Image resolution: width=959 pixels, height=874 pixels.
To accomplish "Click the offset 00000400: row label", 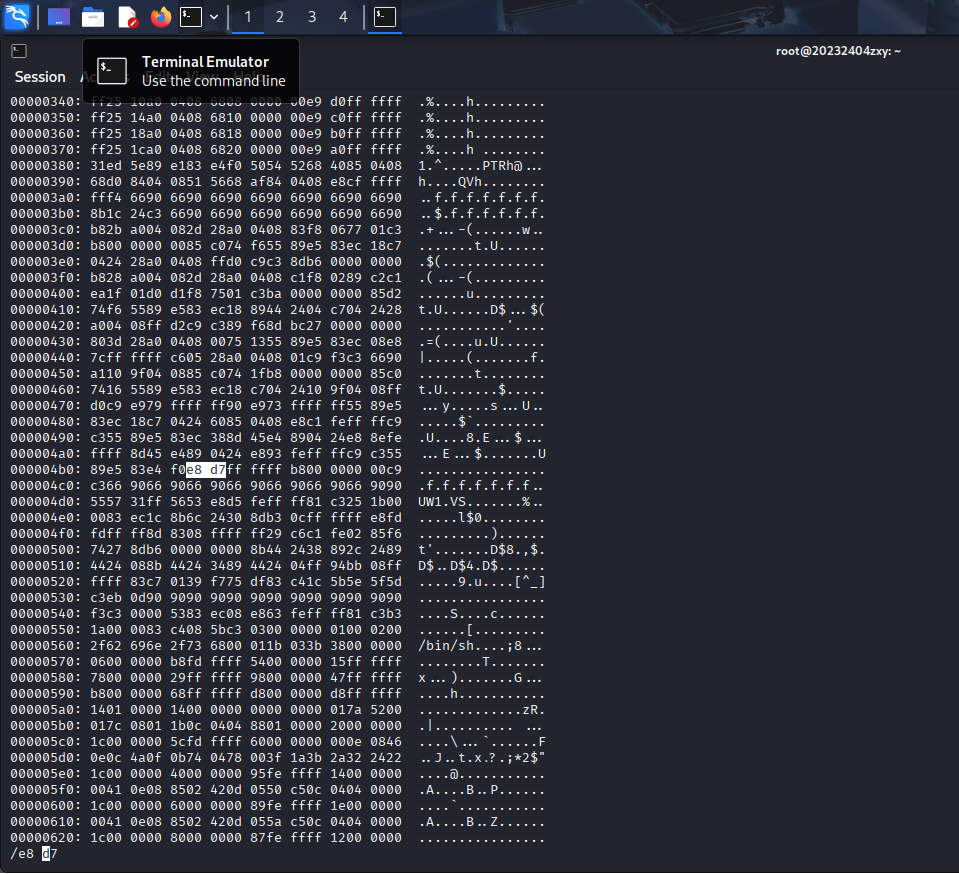I will (x=46, y=294).
